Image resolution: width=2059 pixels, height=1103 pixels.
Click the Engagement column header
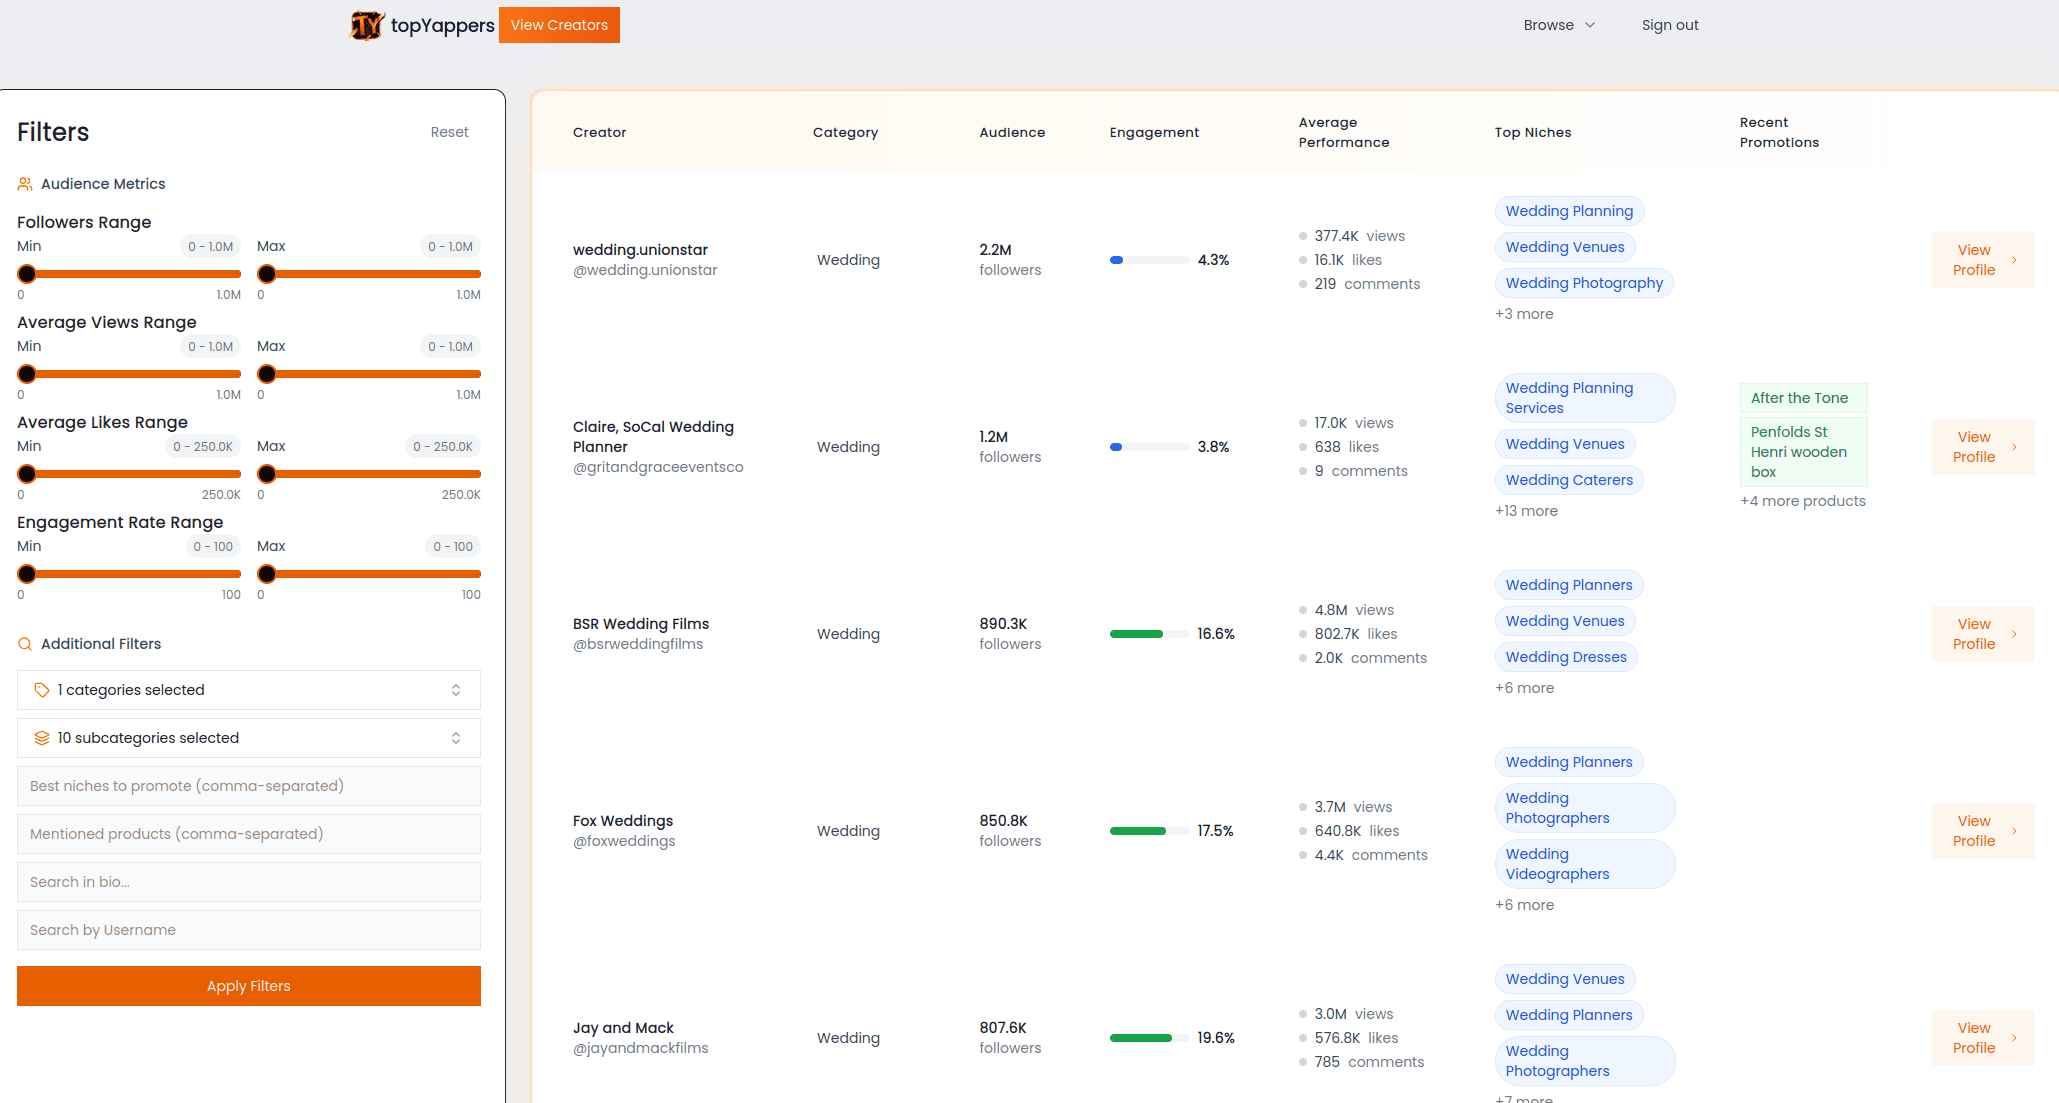tap(1154, 132)
